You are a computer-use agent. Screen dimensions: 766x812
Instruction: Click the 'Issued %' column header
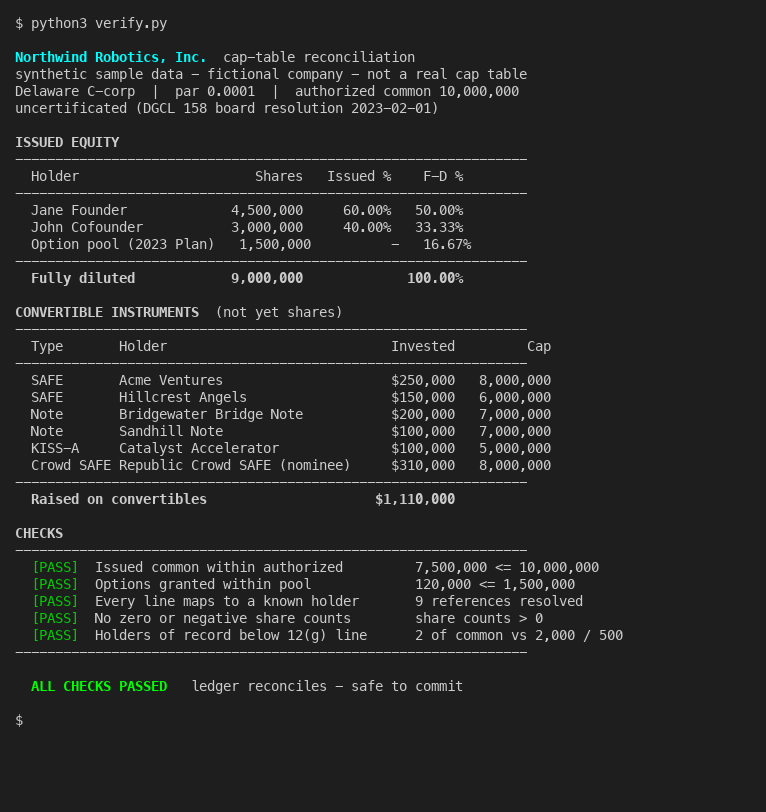pos(359,177)
